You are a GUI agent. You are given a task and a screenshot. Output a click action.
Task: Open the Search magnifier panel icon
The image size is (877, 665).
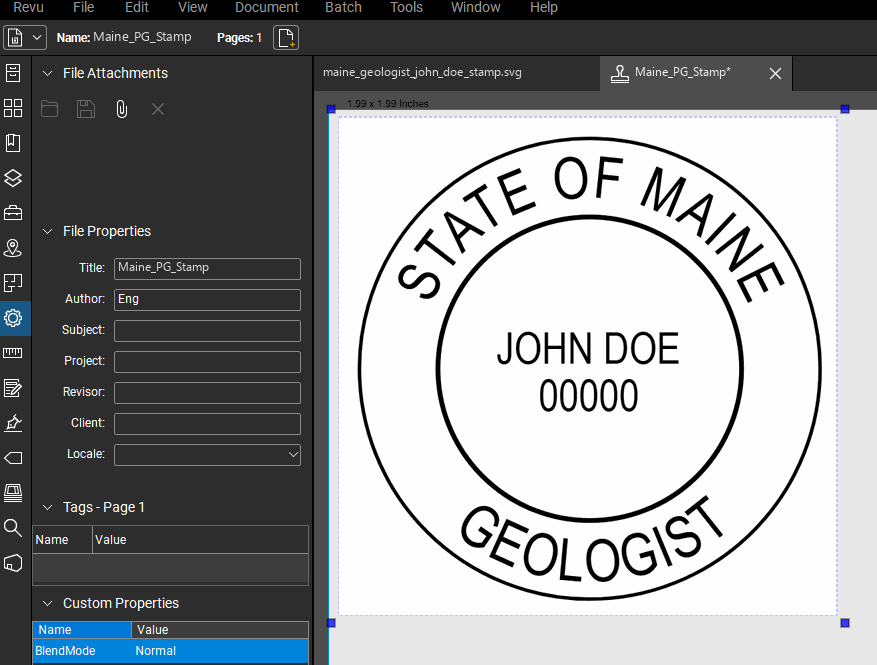[x=13, y=527]
